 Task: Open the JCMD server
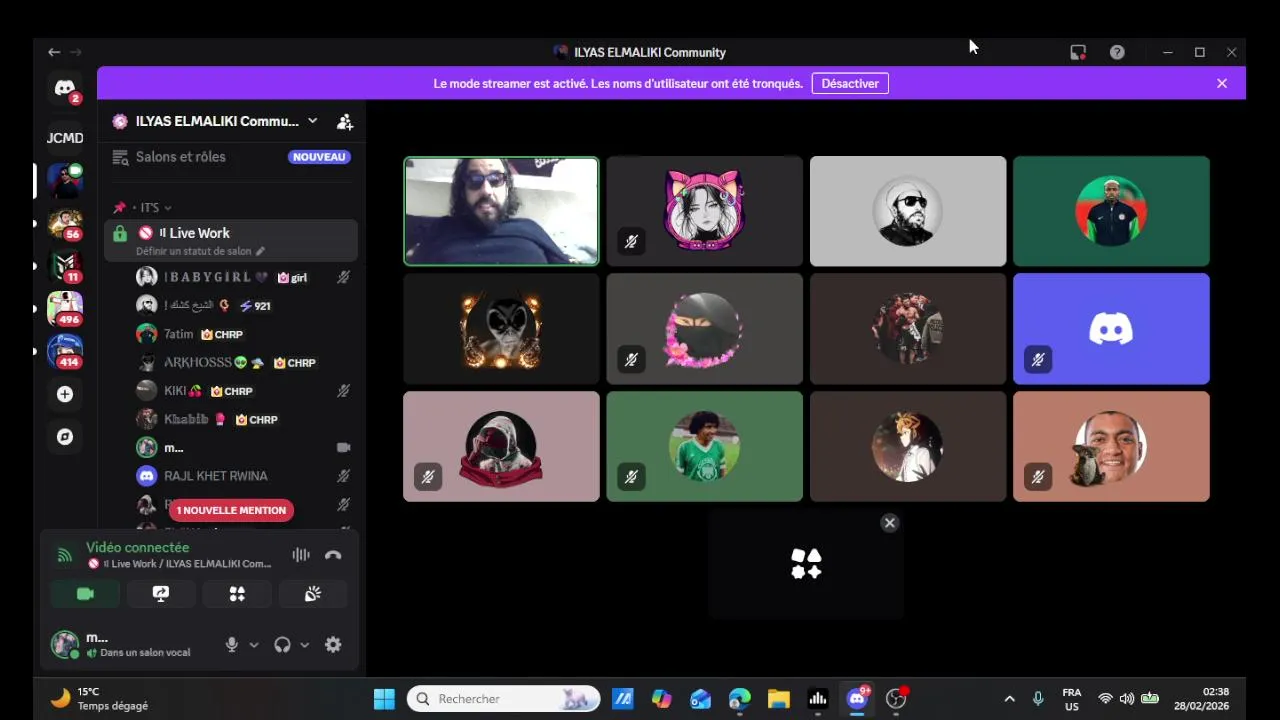[x=65, y=138]
